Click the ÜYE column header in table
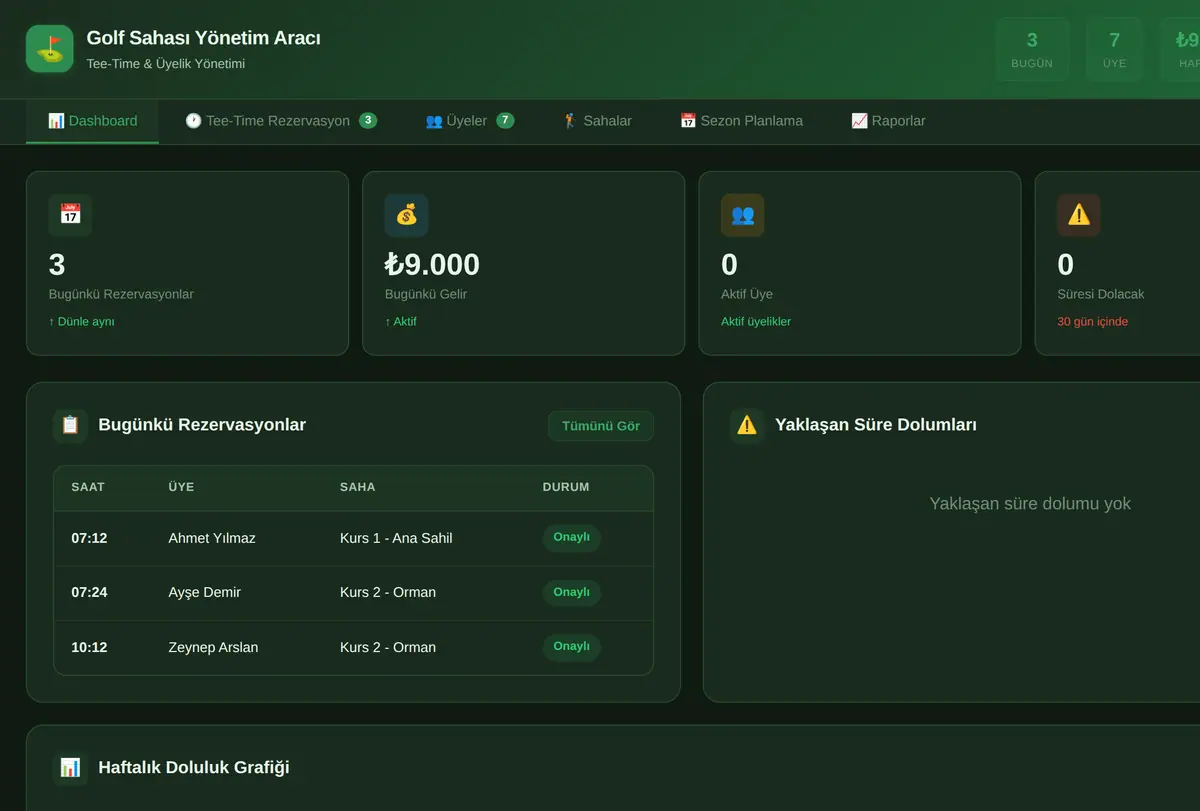This screenshot has width=1200, height=811. 181,487
